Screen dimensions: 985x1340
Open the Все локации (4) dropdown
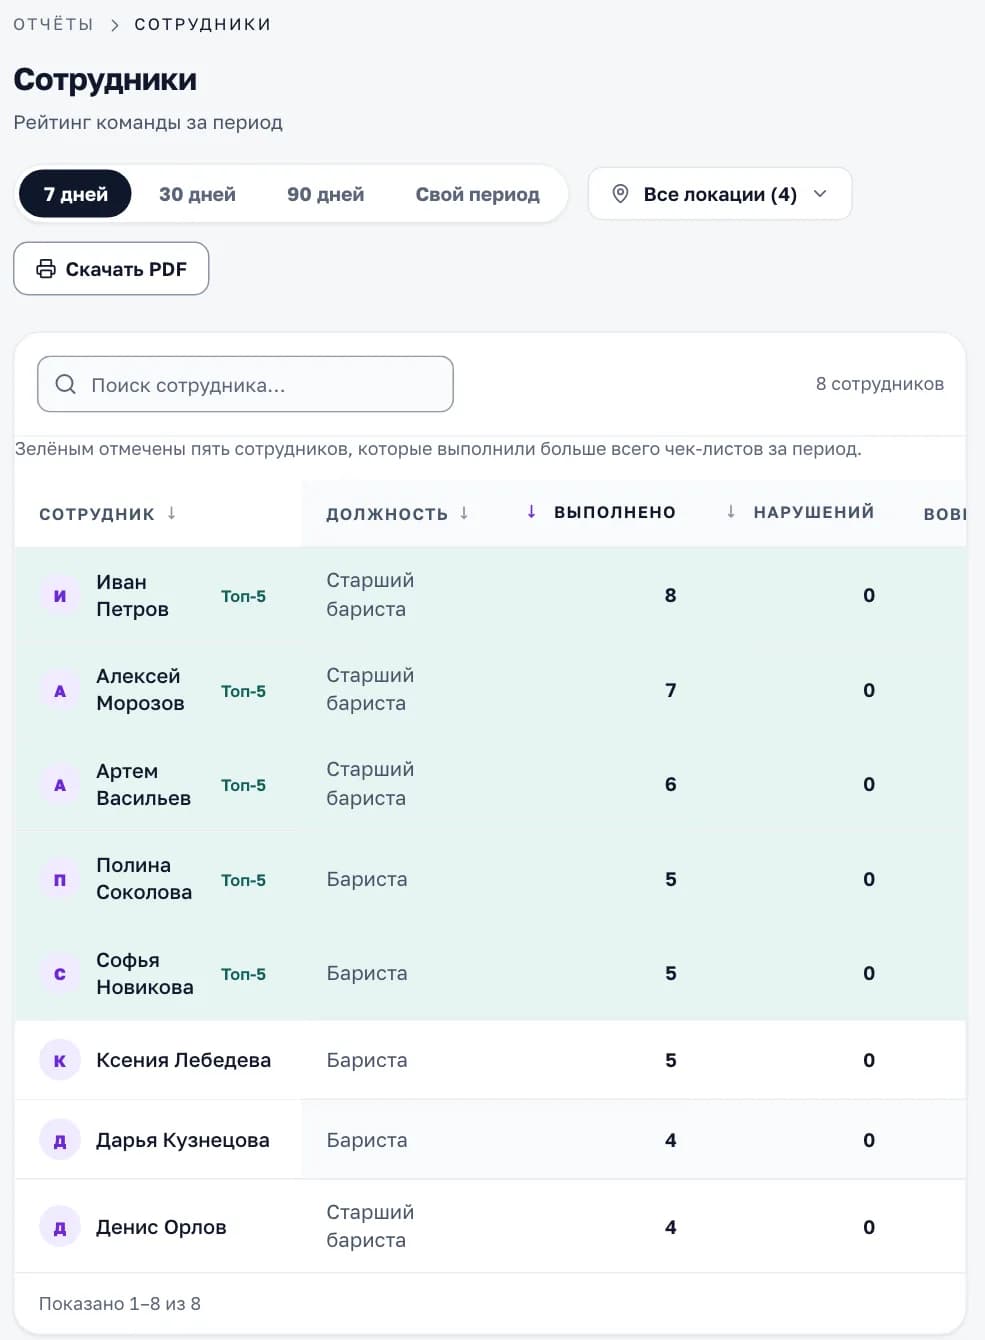[720, 194]
